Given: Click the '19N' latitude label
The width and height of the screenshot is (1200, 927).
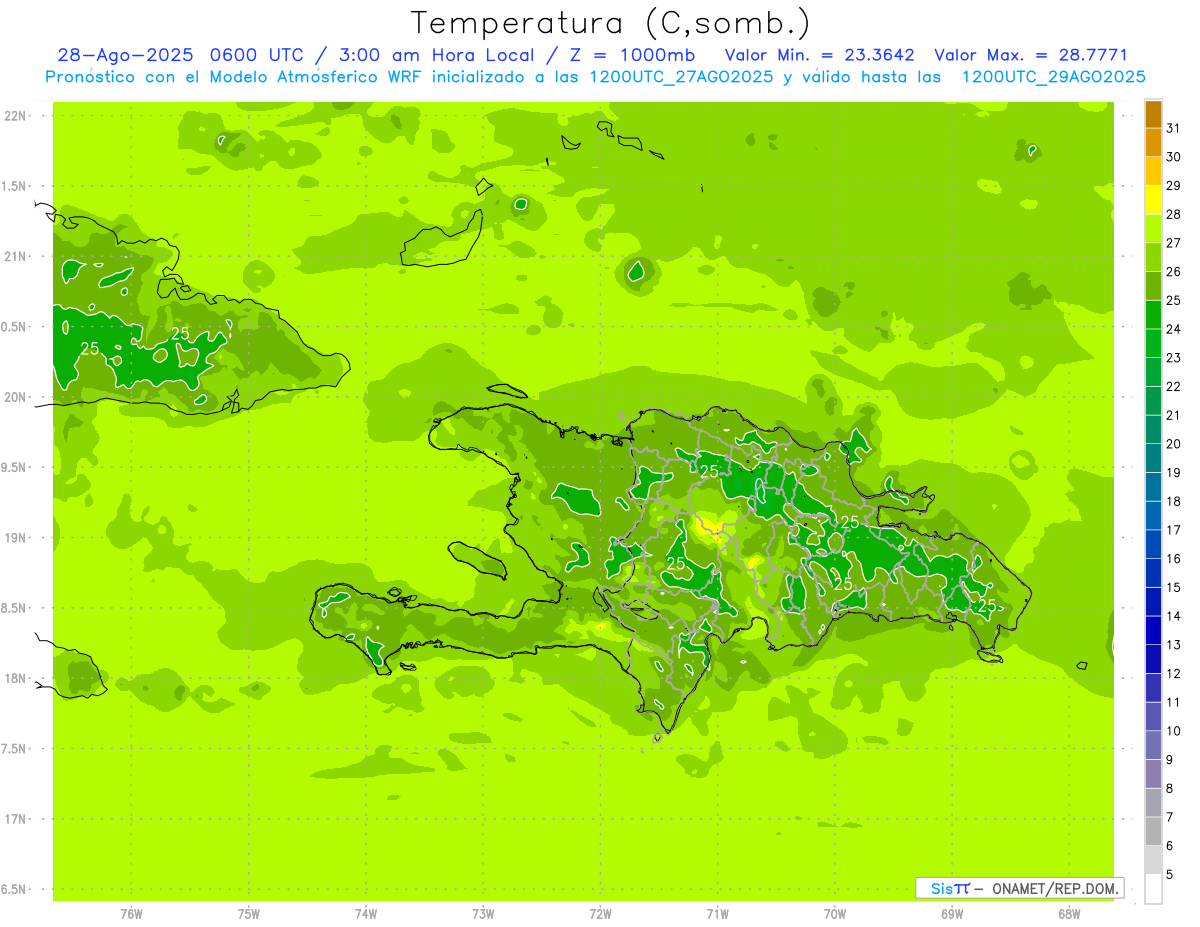Looking at the screenshot, I should pyautogui.click(x=17, y=538).
